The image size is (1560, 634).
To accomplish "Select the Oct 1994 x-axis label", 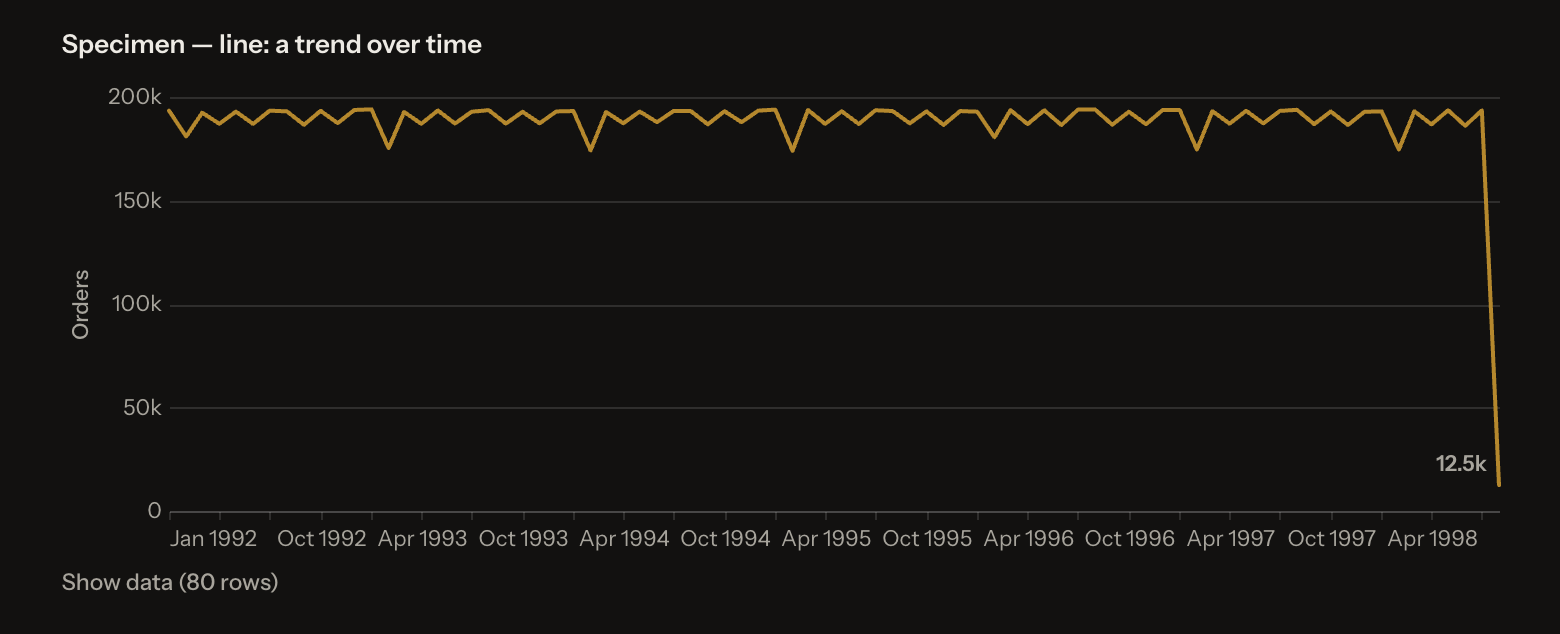I will click(725, 538).
